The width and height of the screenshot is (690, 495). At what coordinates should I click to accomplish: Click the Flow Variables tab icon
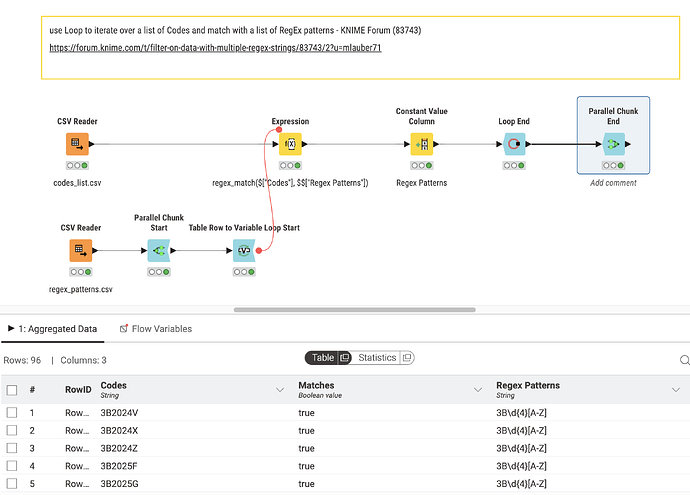124,329
